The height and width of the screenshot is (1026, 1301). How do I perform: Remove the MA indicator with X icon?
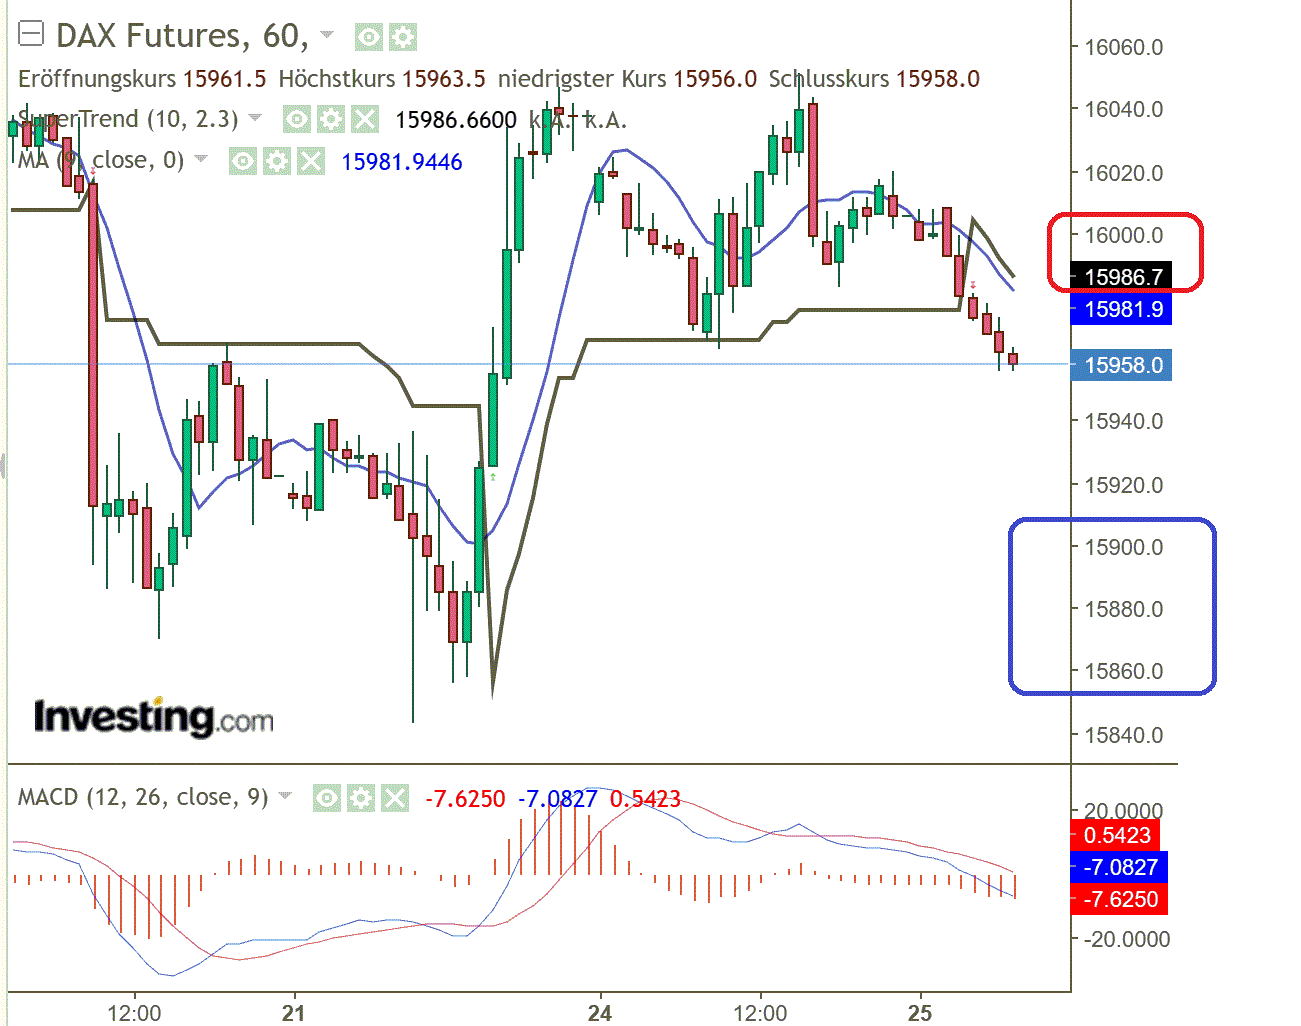[311, 161]
